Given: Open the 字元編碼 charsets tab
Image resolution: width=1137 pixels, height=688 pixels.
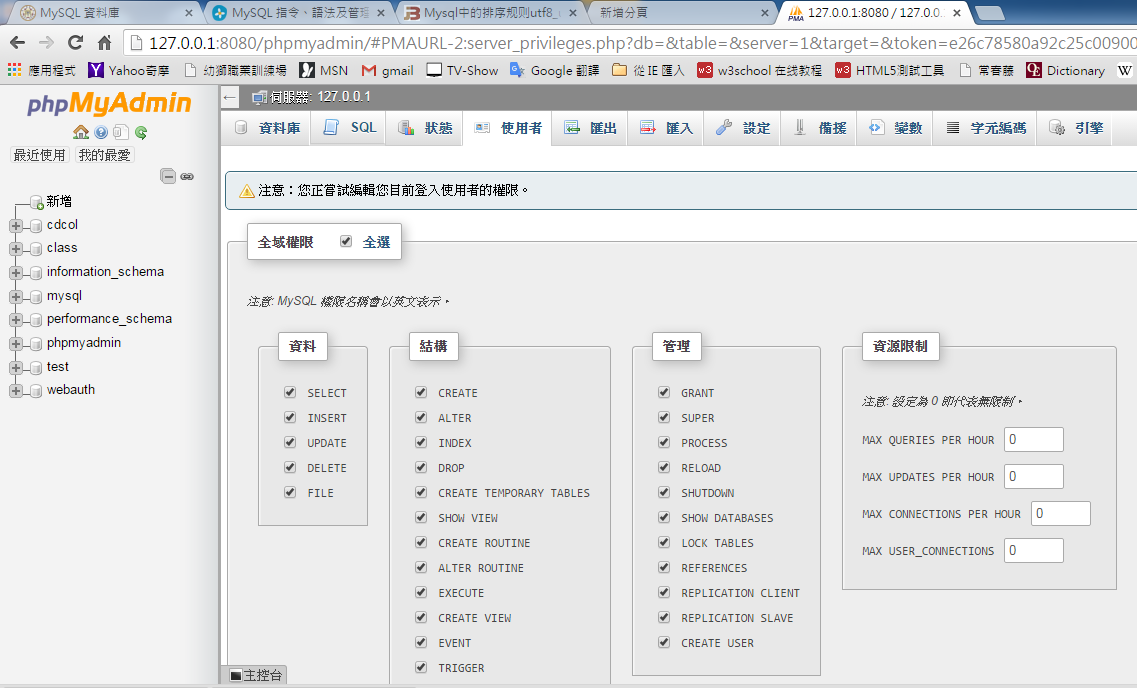Looking at the screenshot, I should pyautogui.click(x=986, y=128).
